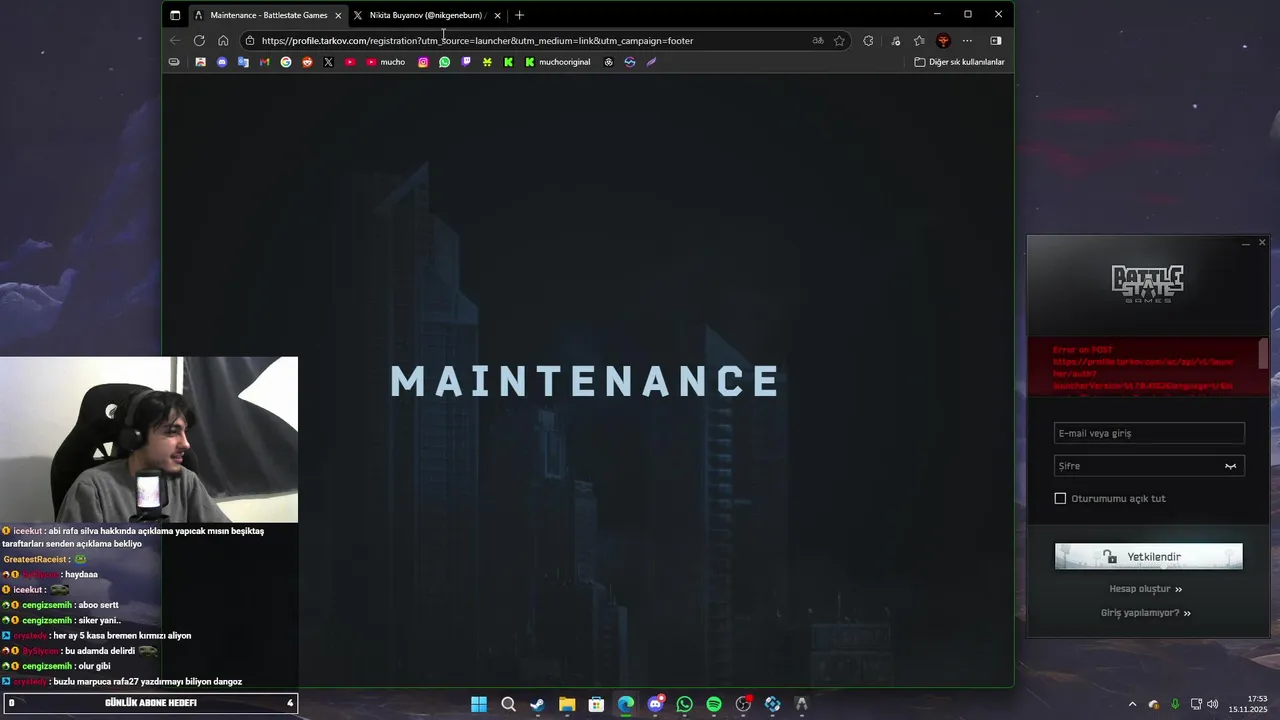Click the volume icon in system tray
The height and width of the screenshot is (720, 1280).
point(1213,704)
